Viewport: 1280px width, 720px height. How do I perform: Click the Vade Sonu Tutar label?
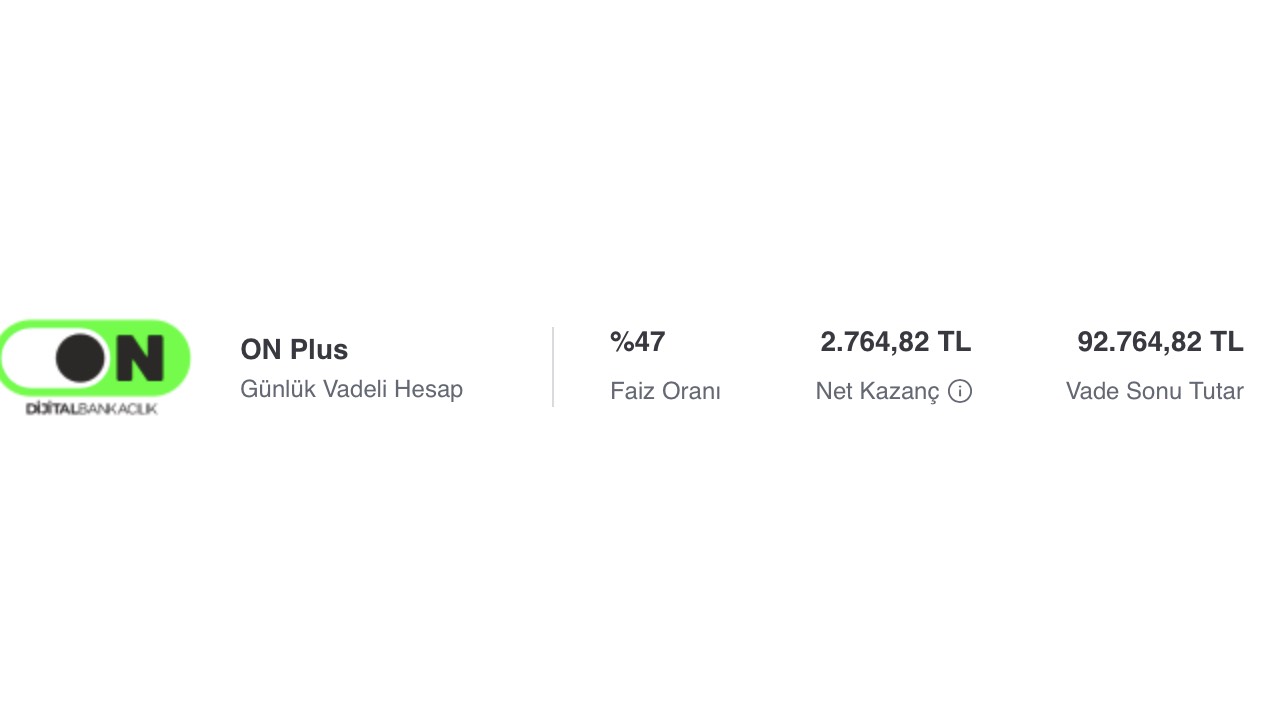coord(1154,391)
